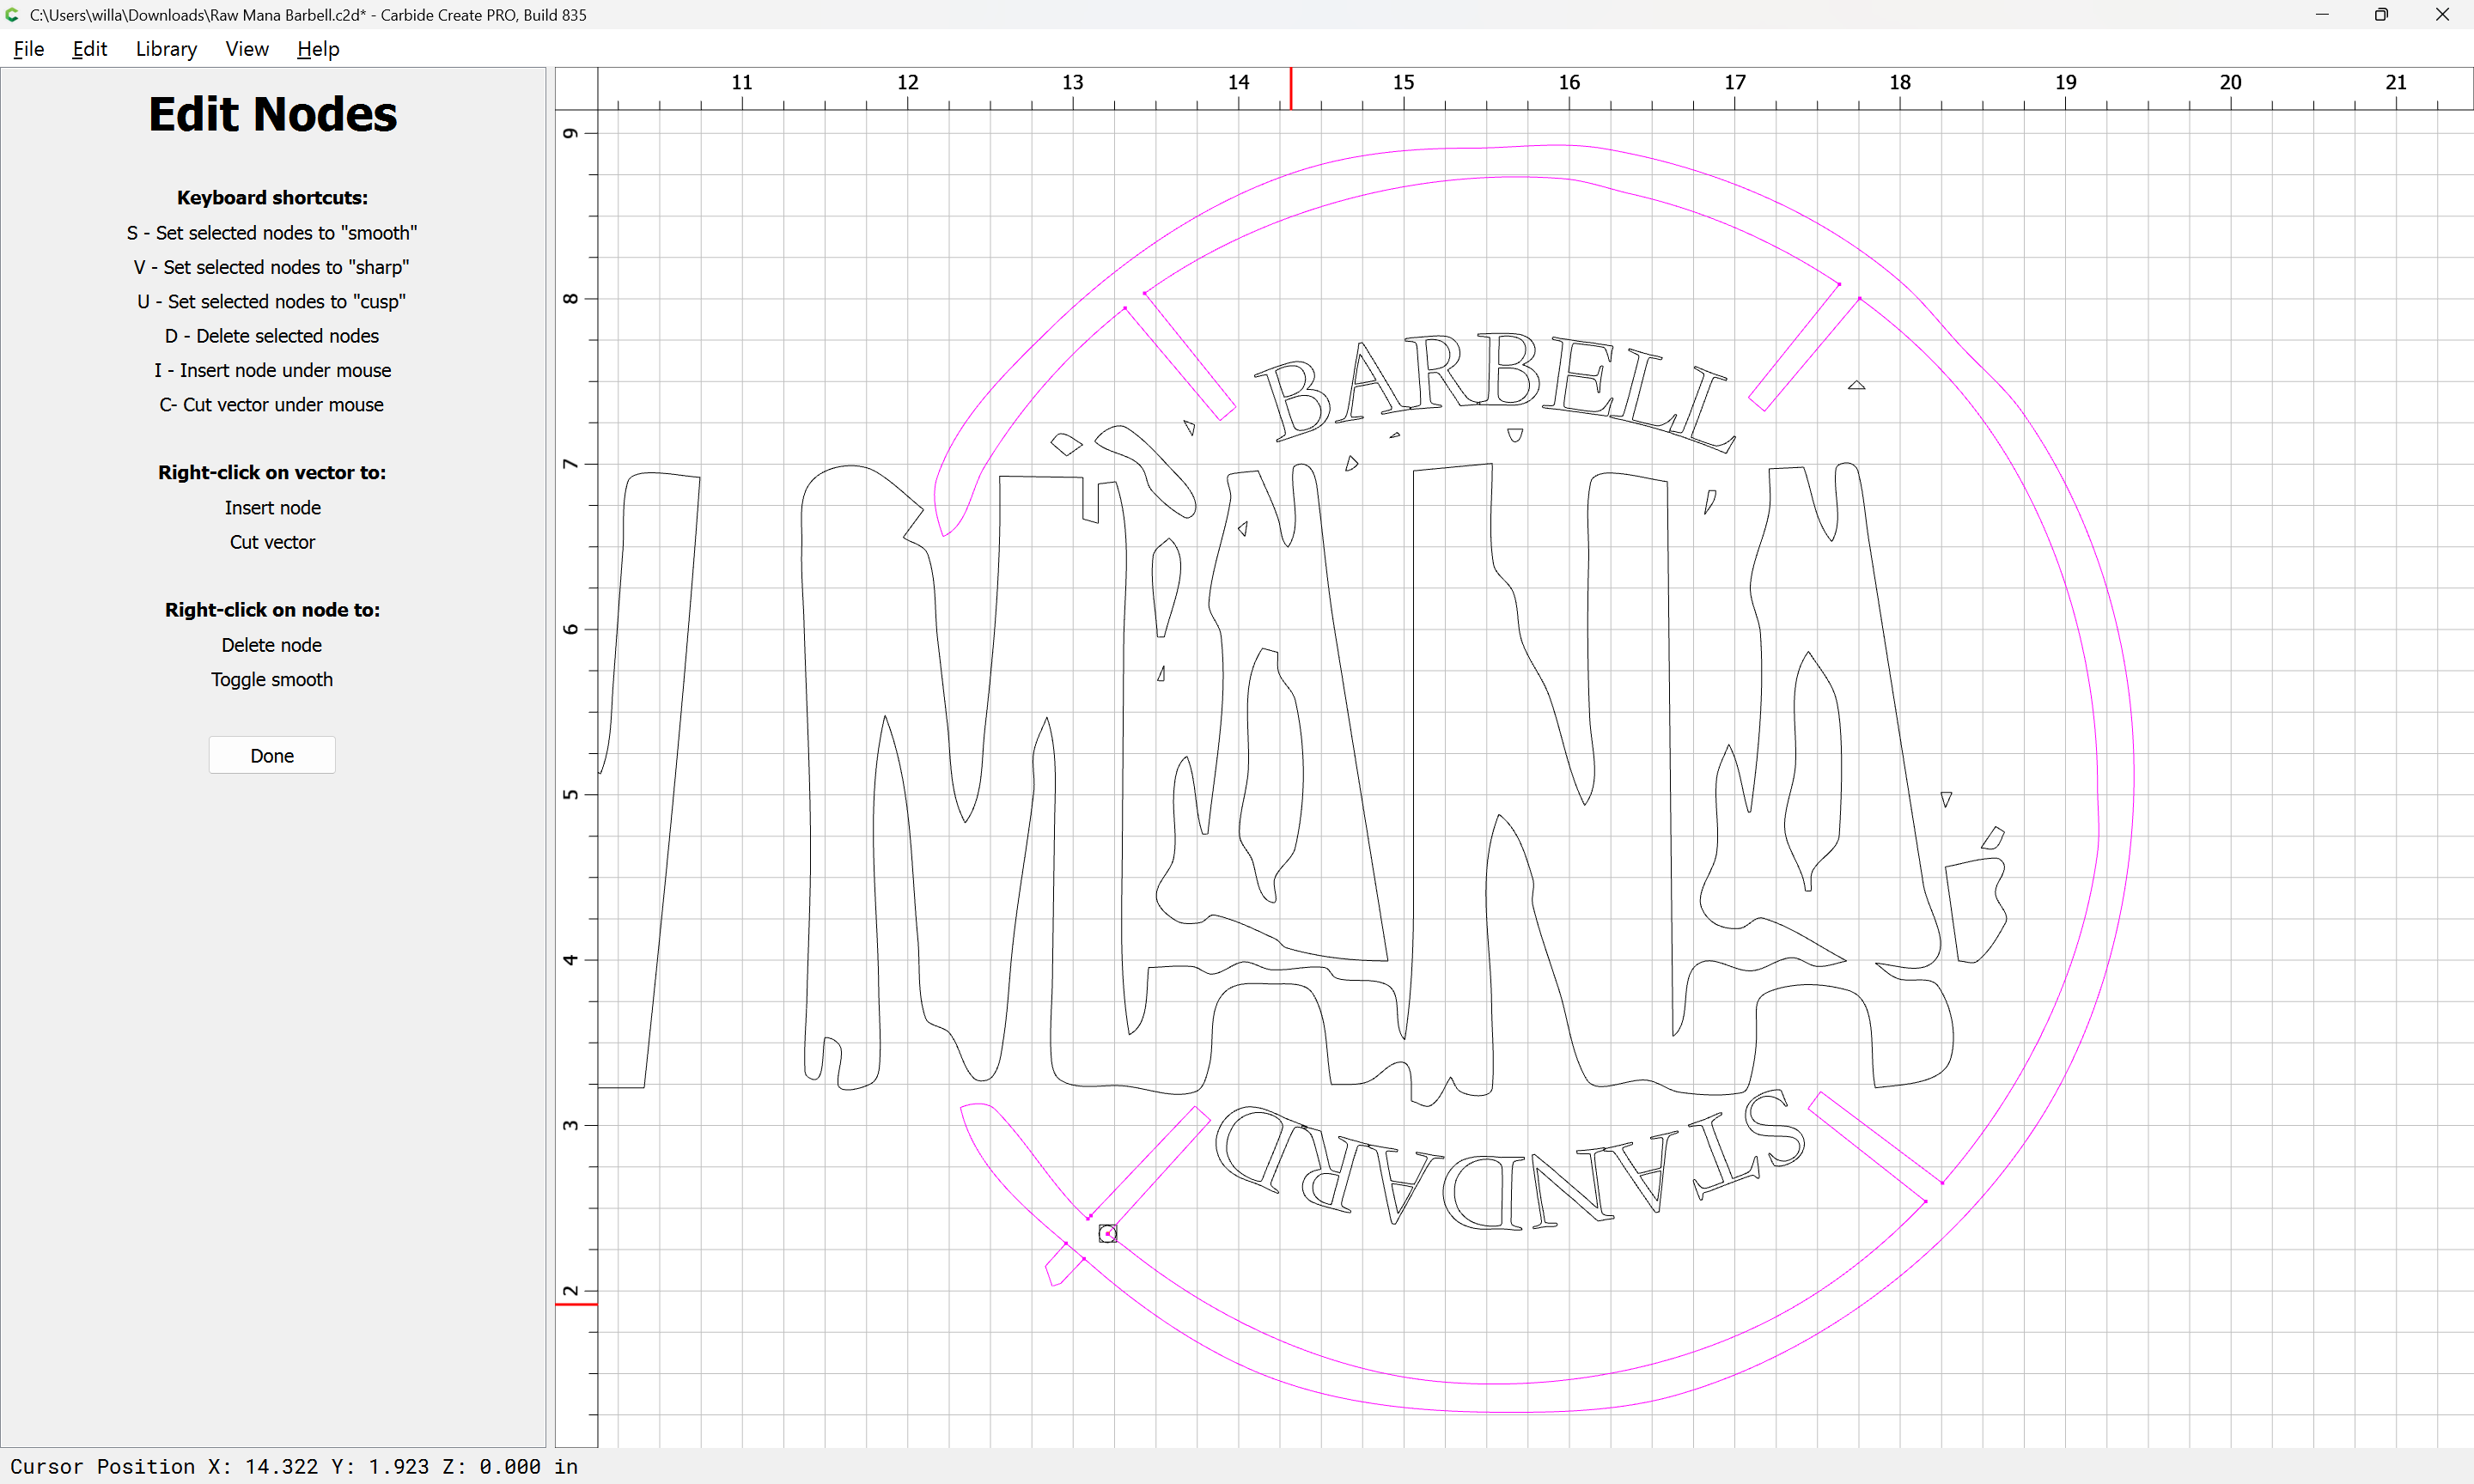Image resolution: width=2474 pixels, height=1484 pixels.
Task: Click the Edit Nodes panel heading
Action: (x=272, y=114)
